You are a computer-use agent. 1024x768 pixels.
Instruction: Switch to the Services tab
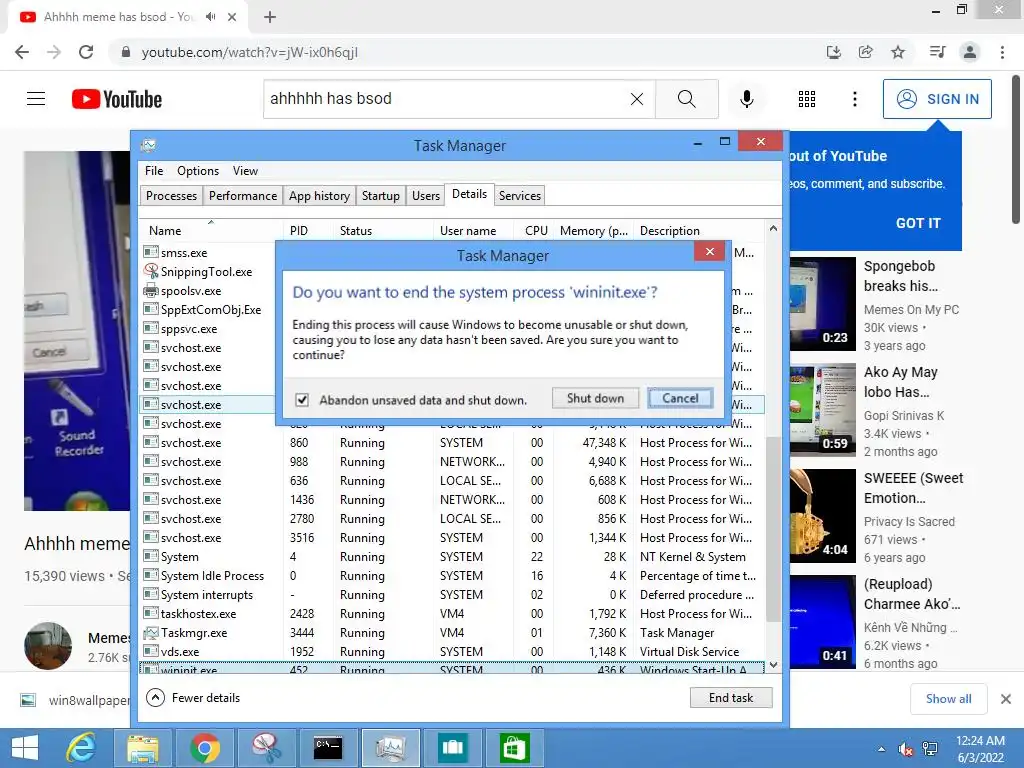(520, 196)
